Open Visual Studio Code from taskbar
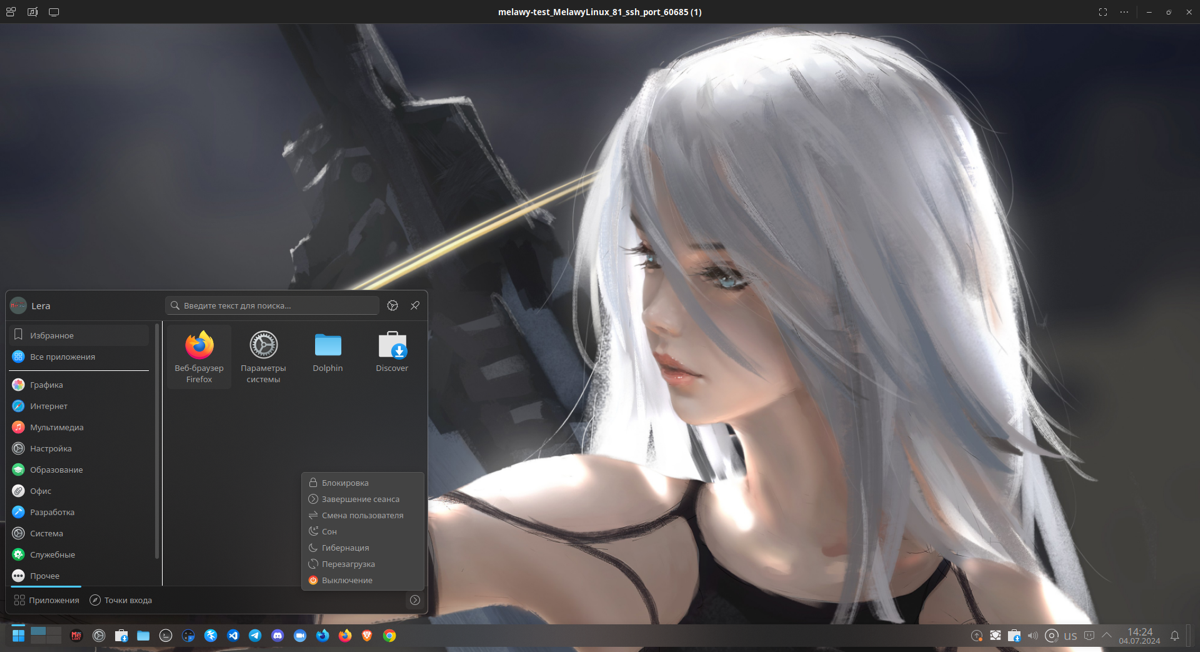The image size is (1200, 652). tap(233, 636)
